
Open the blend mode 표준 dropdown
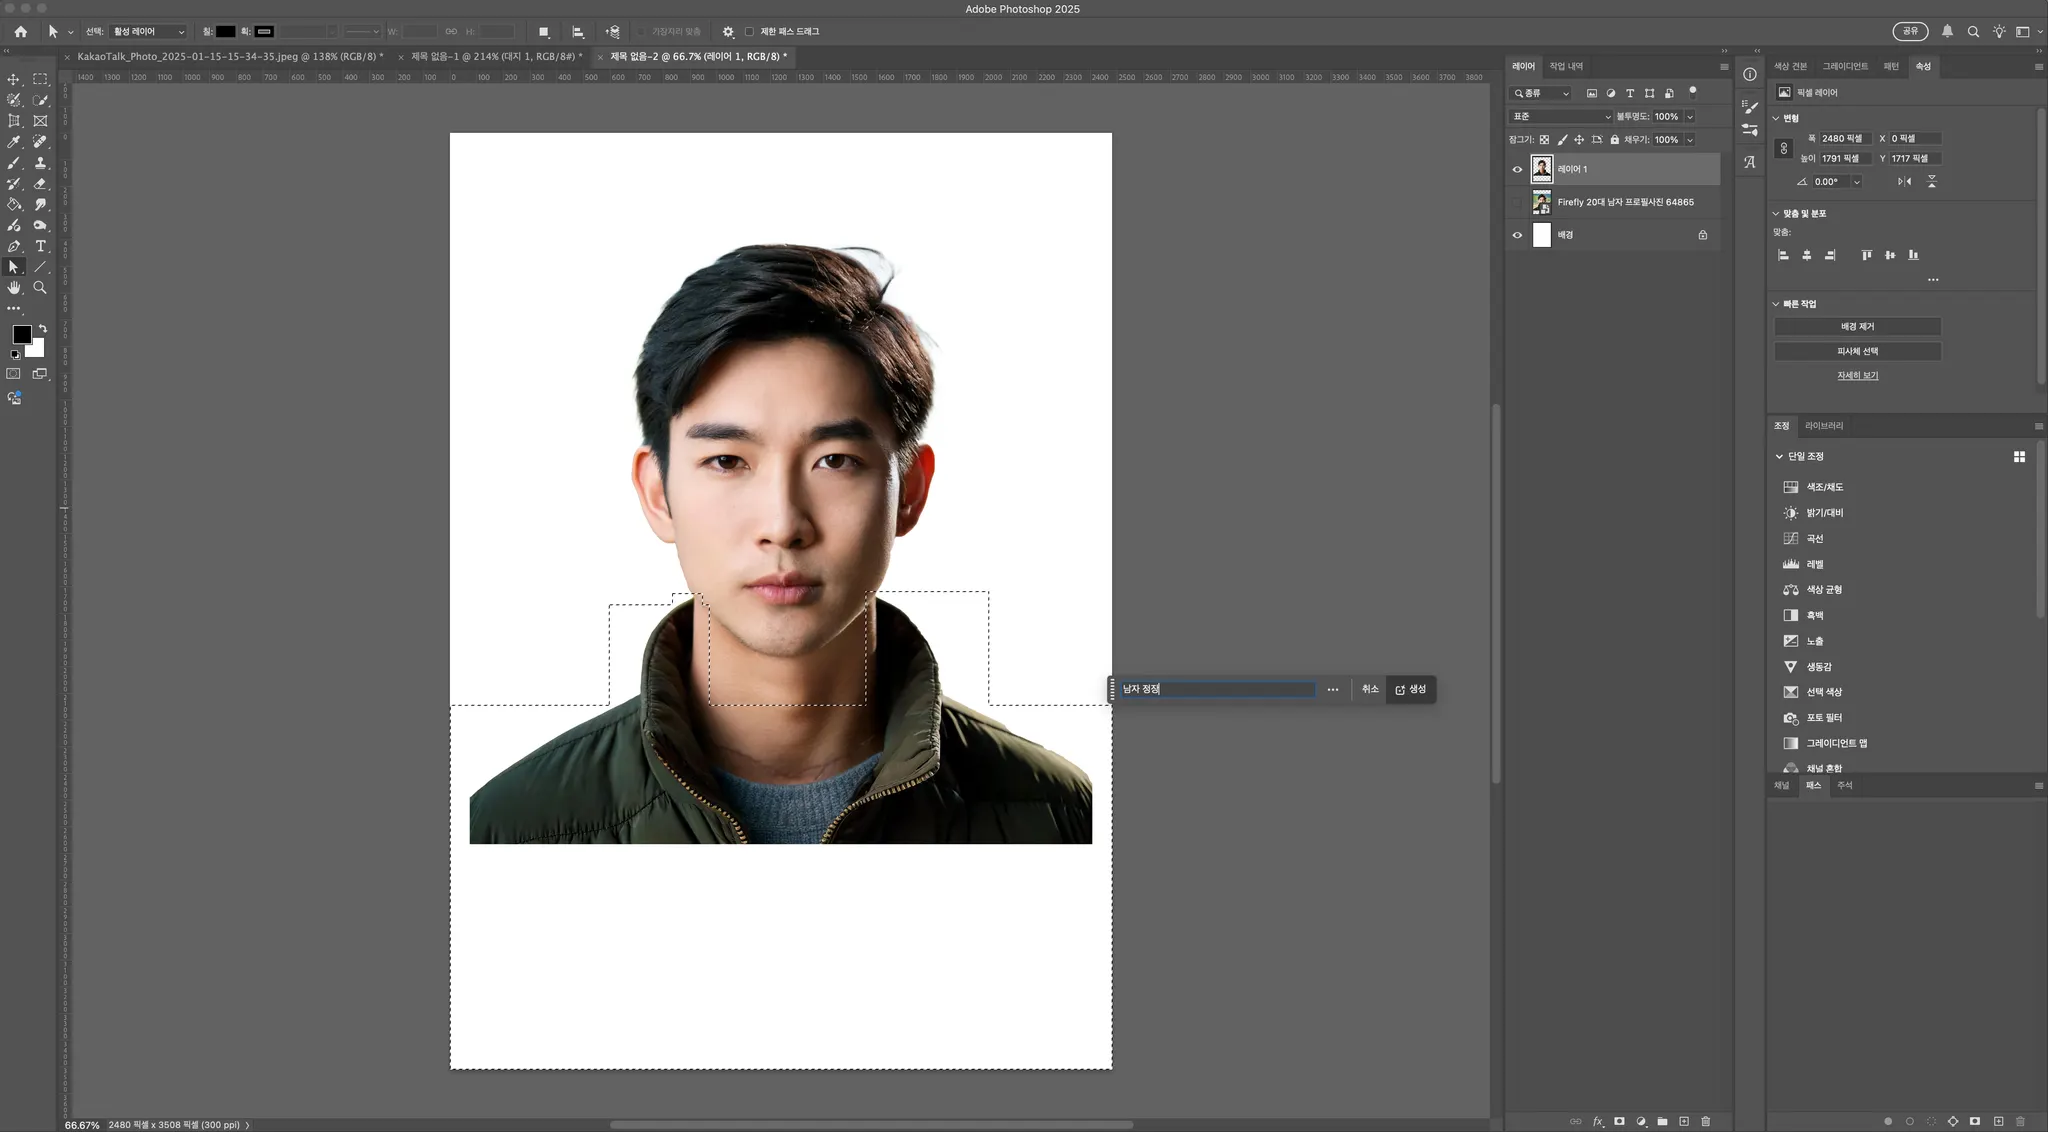coord(1560,117)
